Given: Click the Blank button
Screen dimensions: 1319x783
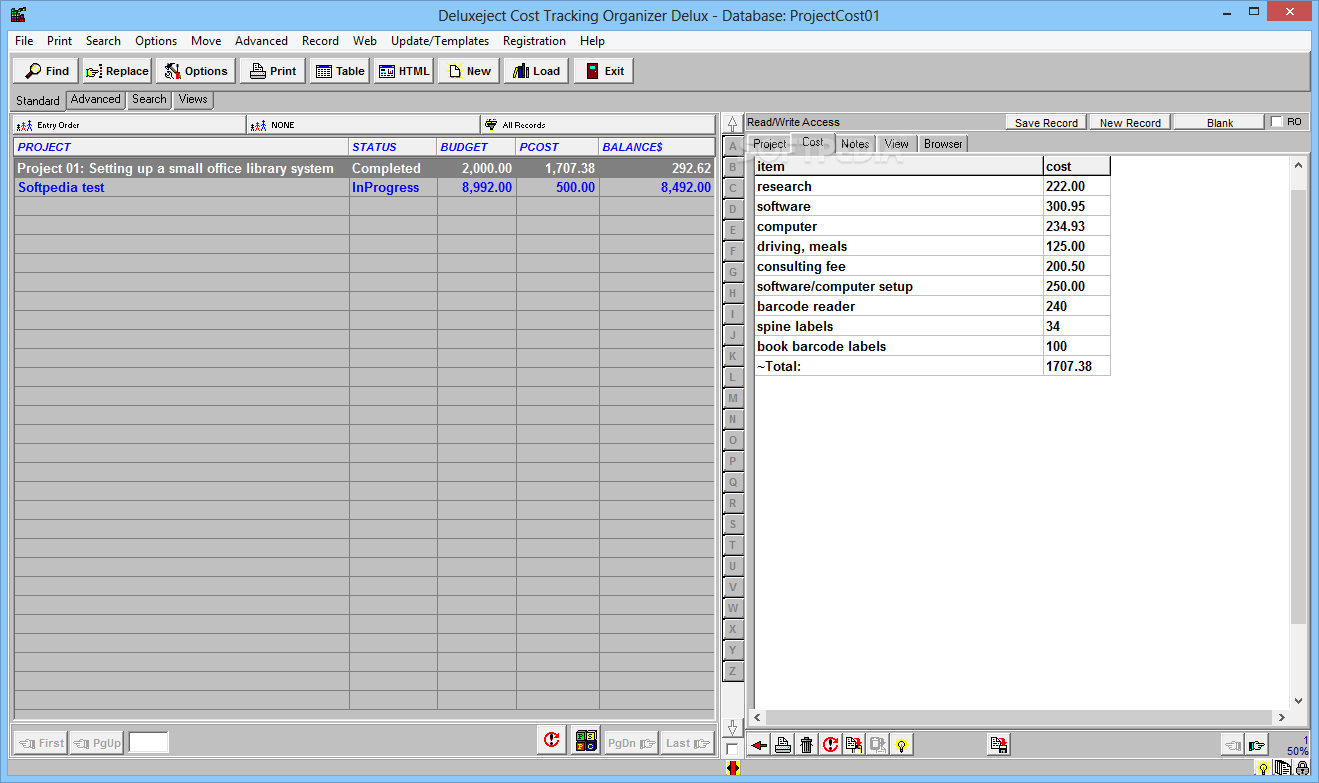Looking at the screenshot, I should 1220,123.
